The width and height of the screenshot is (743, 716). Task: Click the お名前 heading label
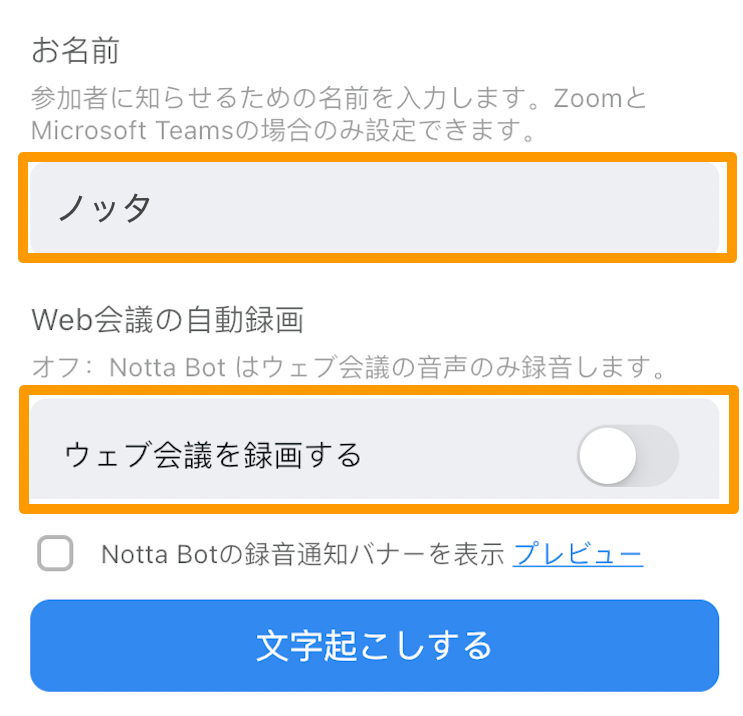coord(75,50)
